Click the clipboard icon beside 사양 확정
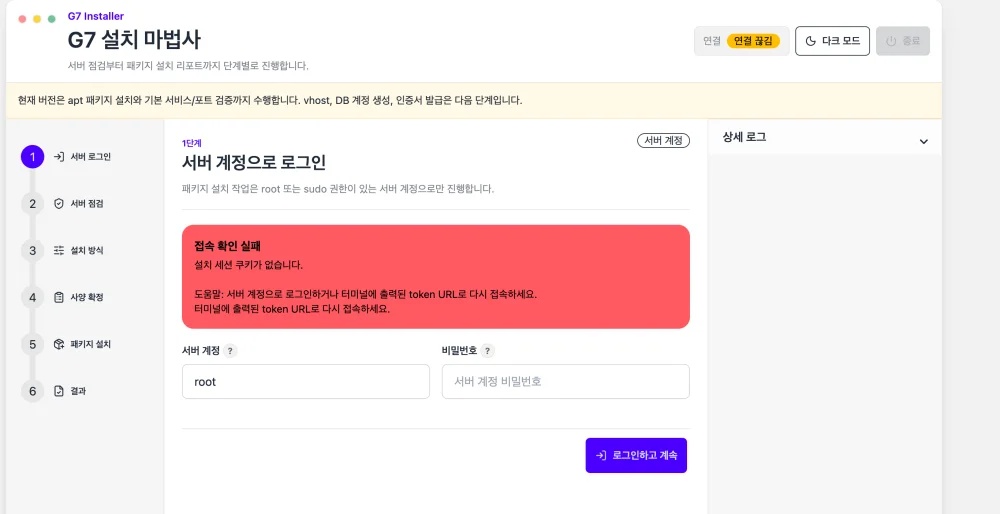 (x=59, y=297)
